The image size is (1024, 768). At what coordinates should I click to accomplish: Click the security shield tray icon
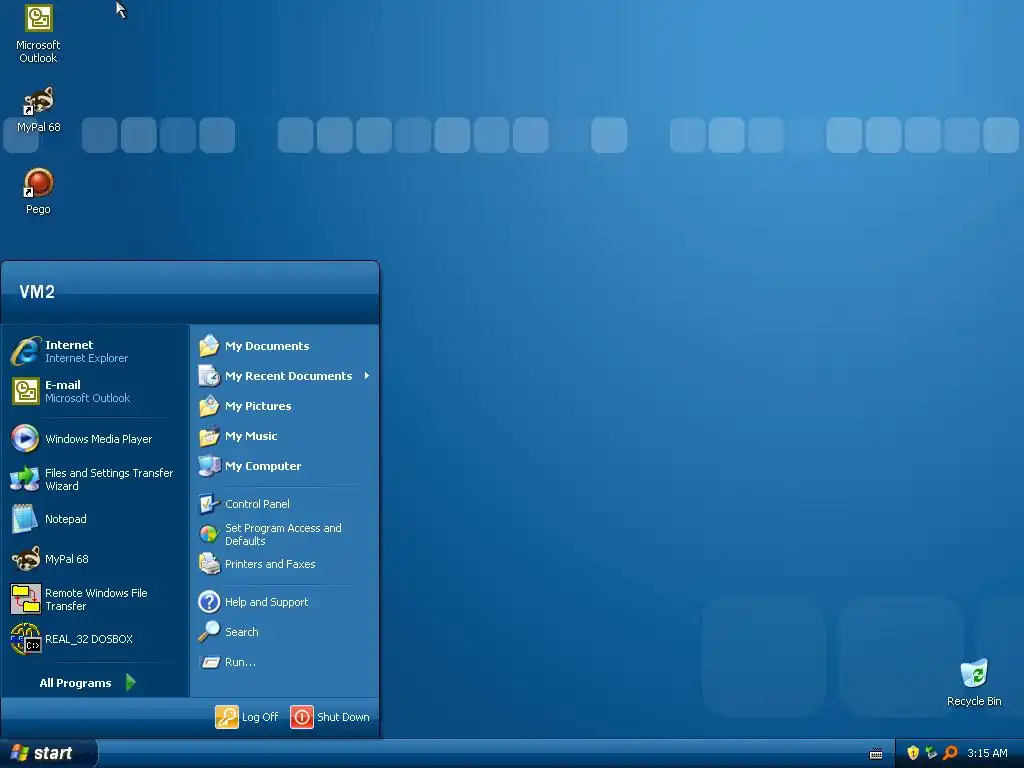pos(913,753)
